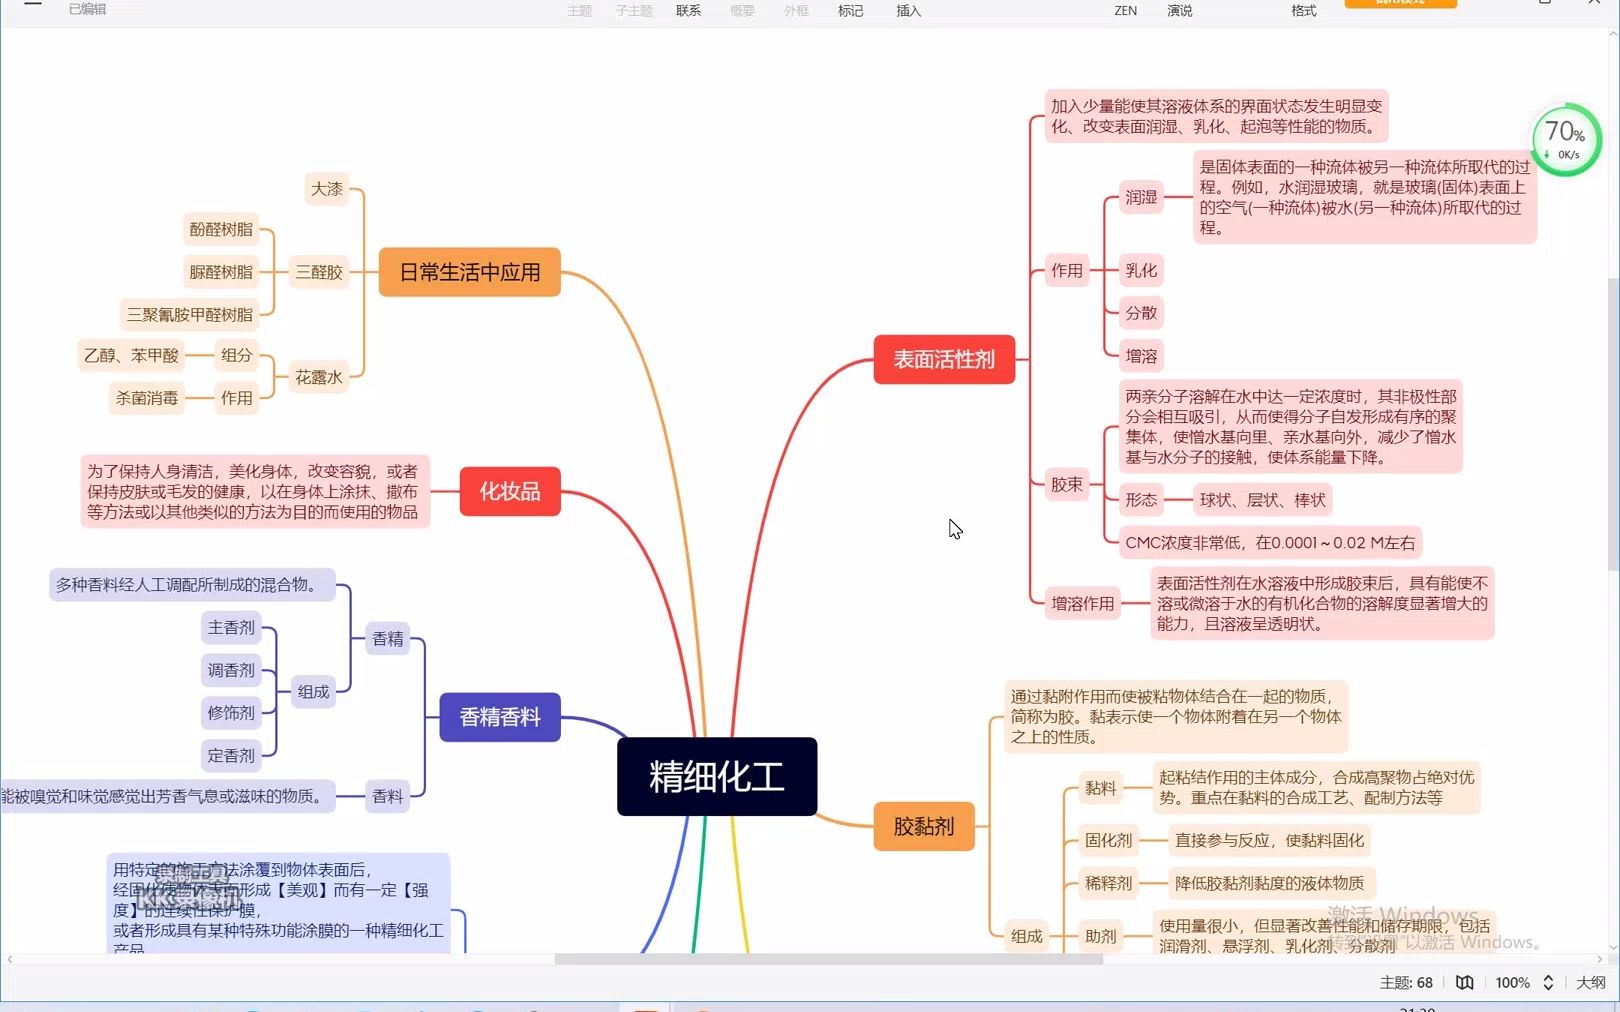The height and width of the screenshot is (1012, 1620).
Task: Select the 组成 node under 香精
Action: (x=313, y=691)
